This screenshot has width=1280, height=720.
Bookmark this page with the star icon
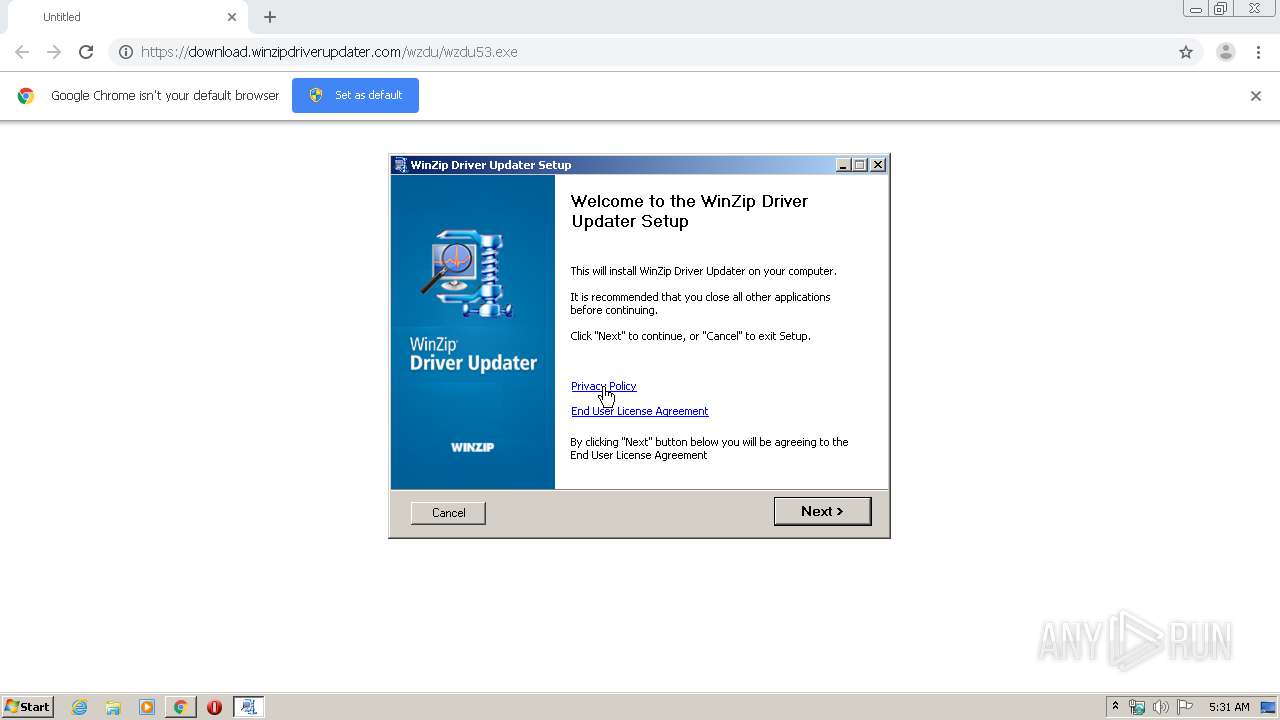pyautogui.click(x=1186, y=52)
